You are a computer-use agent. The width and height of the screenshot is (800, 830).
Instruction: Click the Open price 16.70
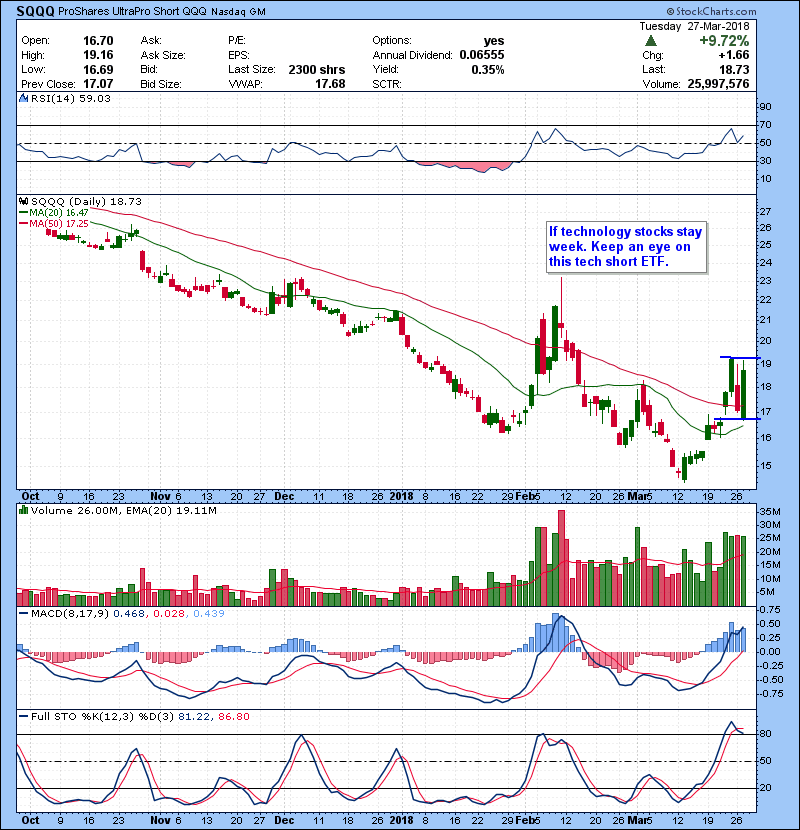(98, 41)
